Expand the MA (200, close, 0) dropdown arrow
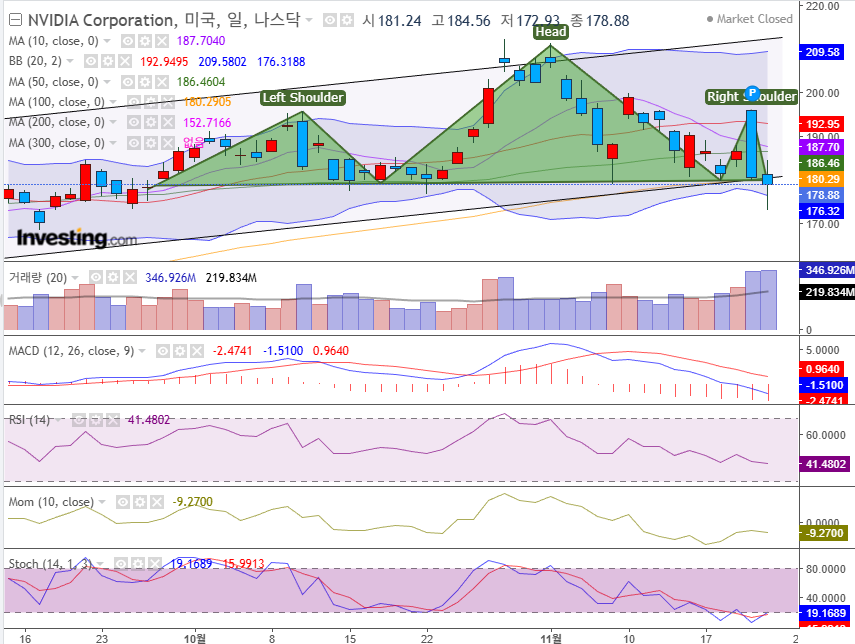 pyautogui.click(x=113, y=122)
